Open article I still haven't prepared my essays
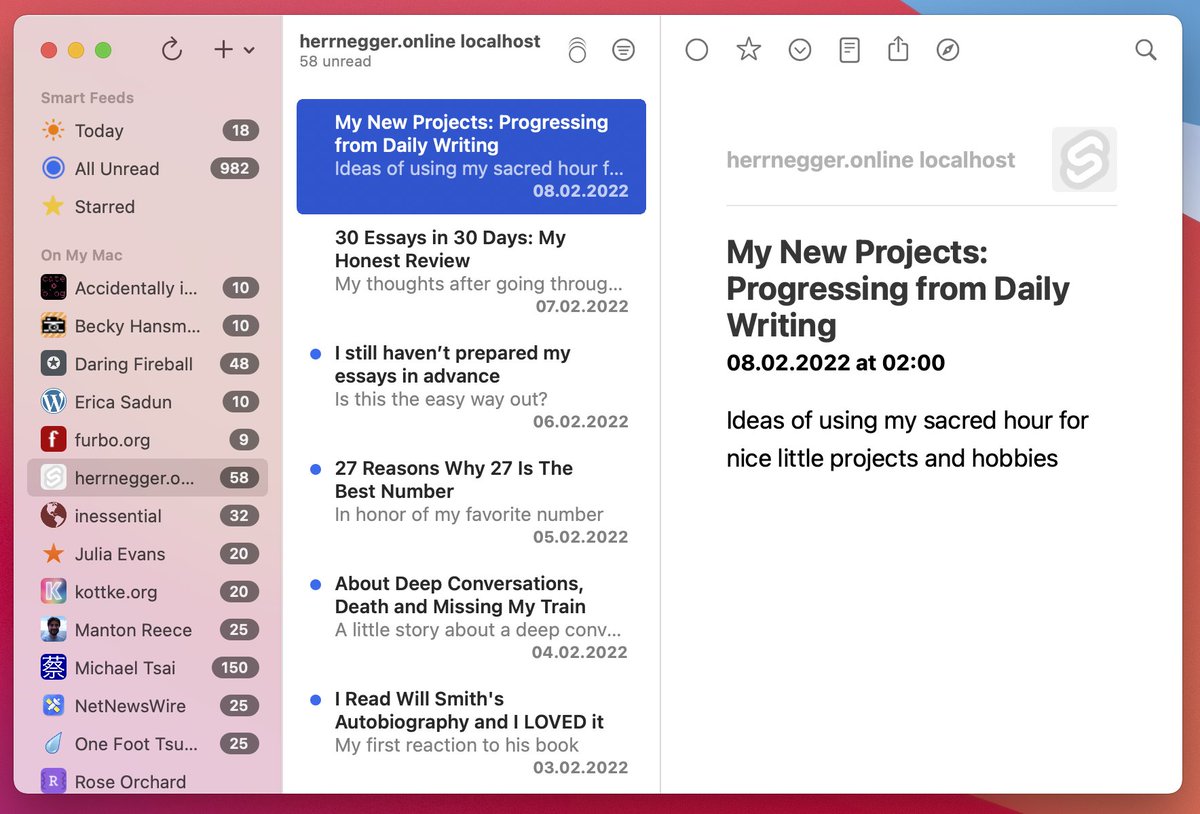1200x814 pixels. tap(471, 387)
